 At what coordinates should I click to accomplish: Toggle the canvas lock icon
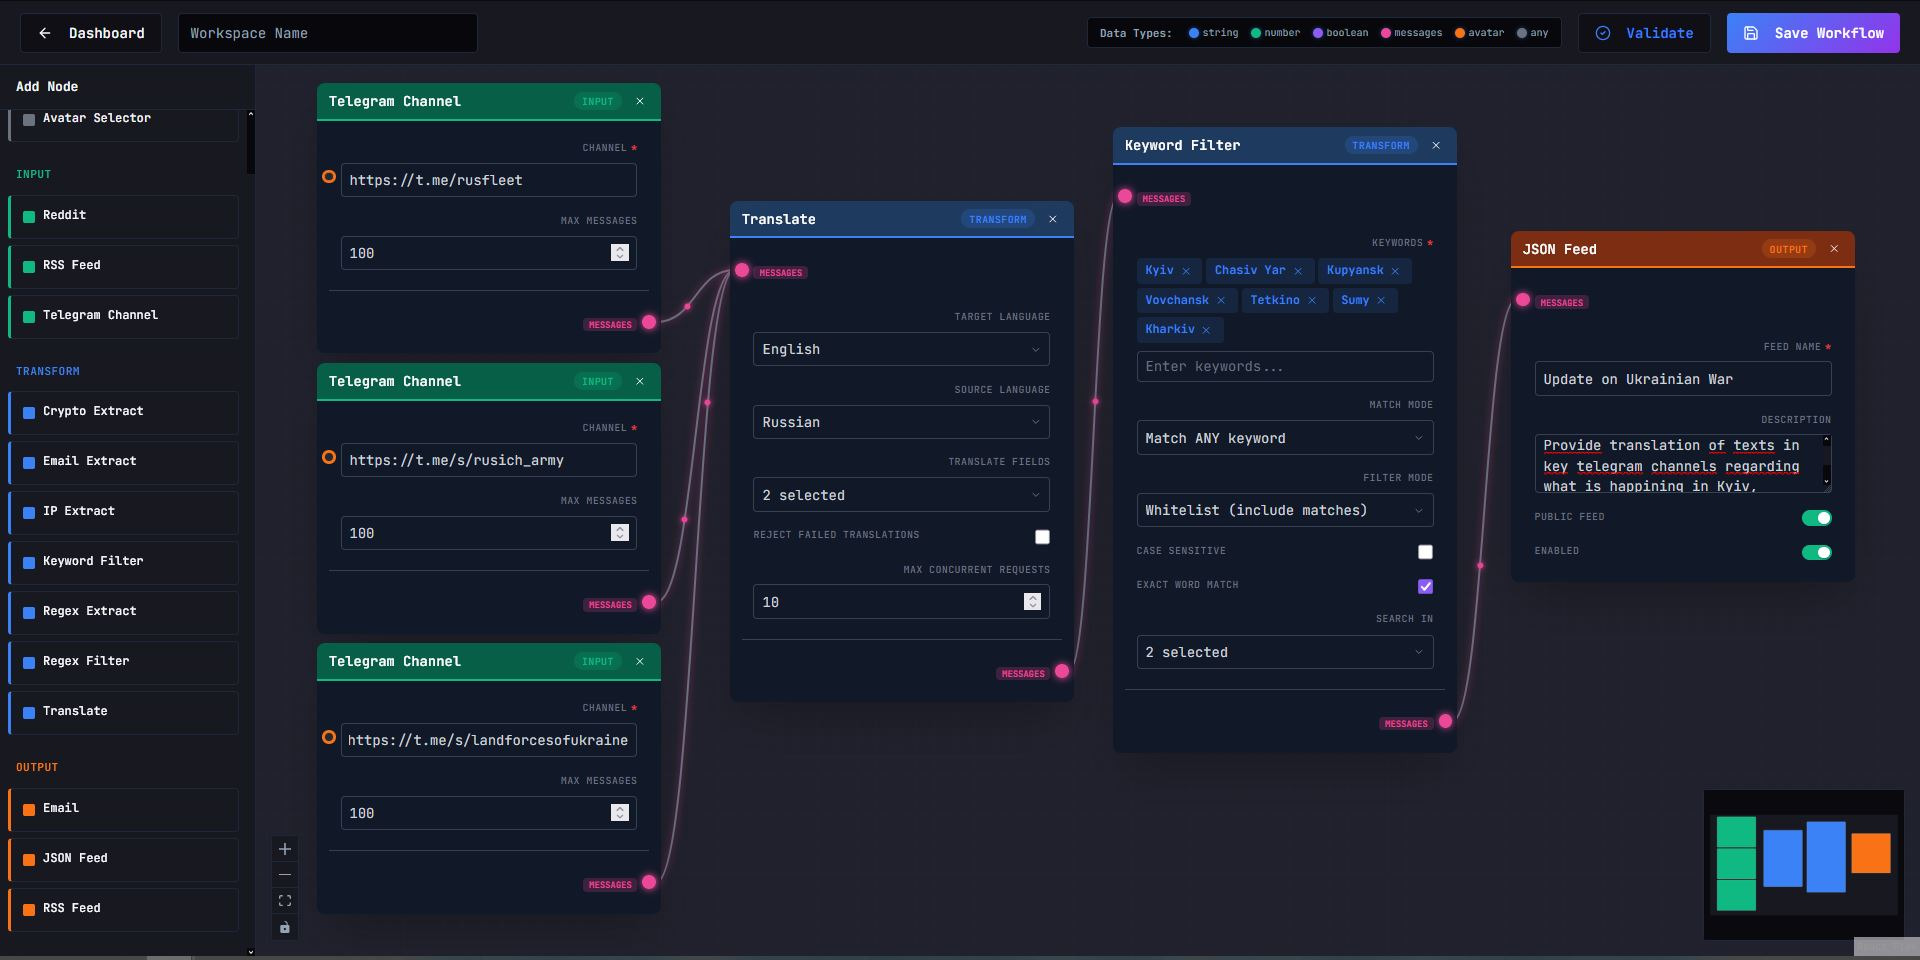[285, 928]
